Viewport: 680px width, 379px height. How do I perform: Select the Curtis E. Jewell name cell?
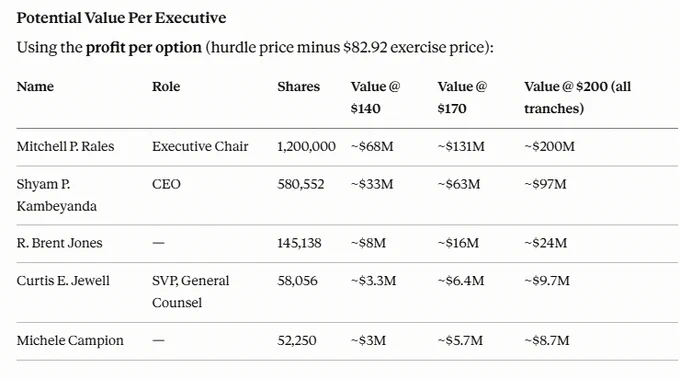tap(63, 281)
